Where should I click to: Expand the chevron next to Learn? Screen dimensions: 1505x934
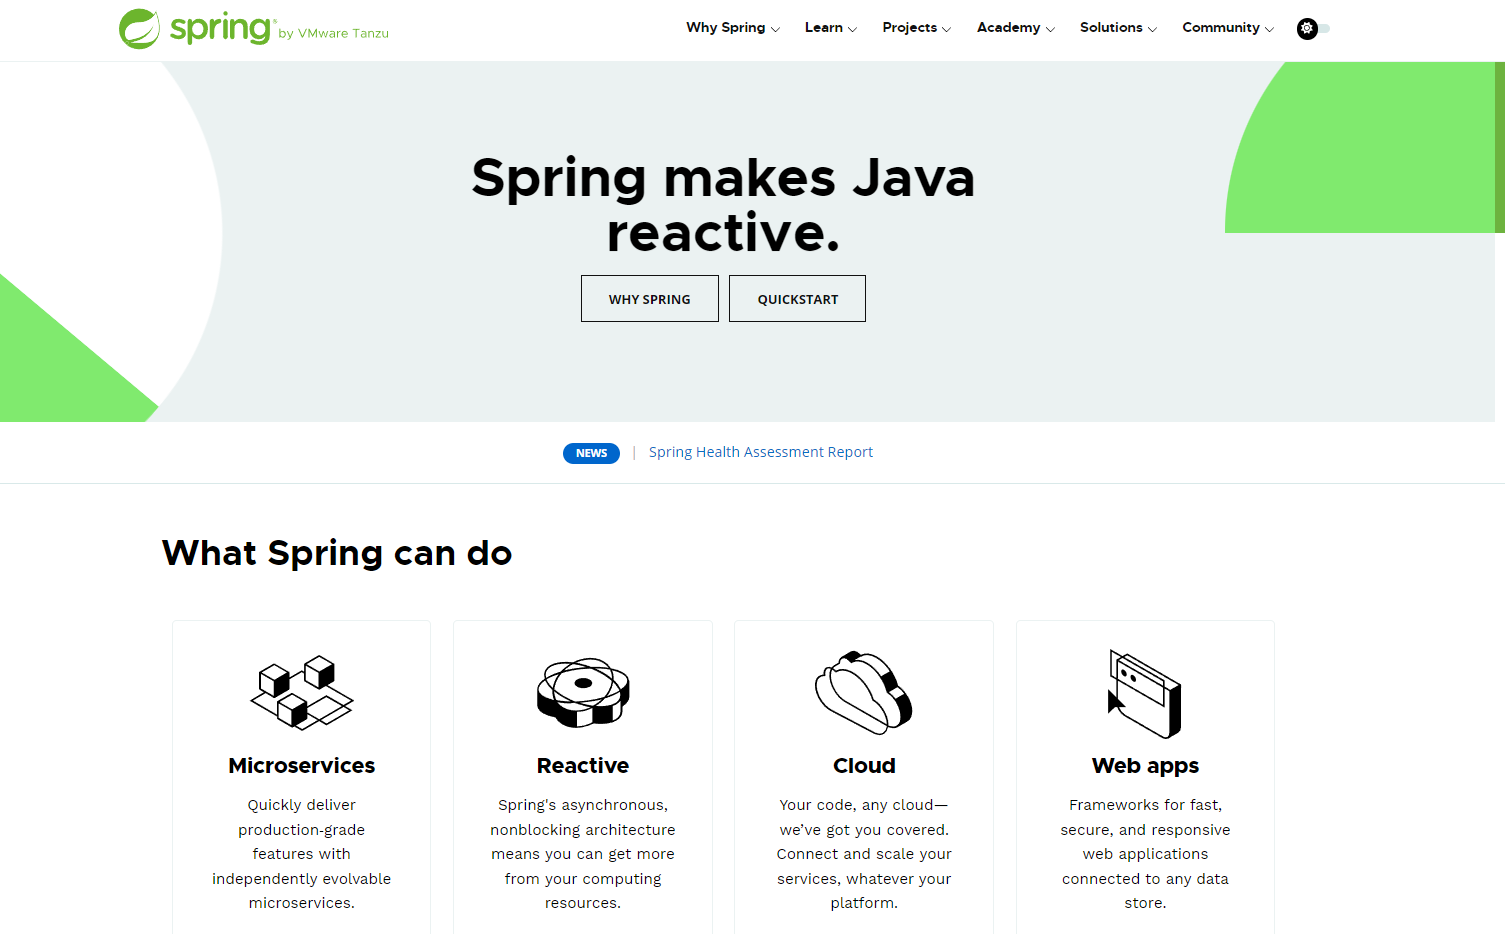(x=852, y=29)
